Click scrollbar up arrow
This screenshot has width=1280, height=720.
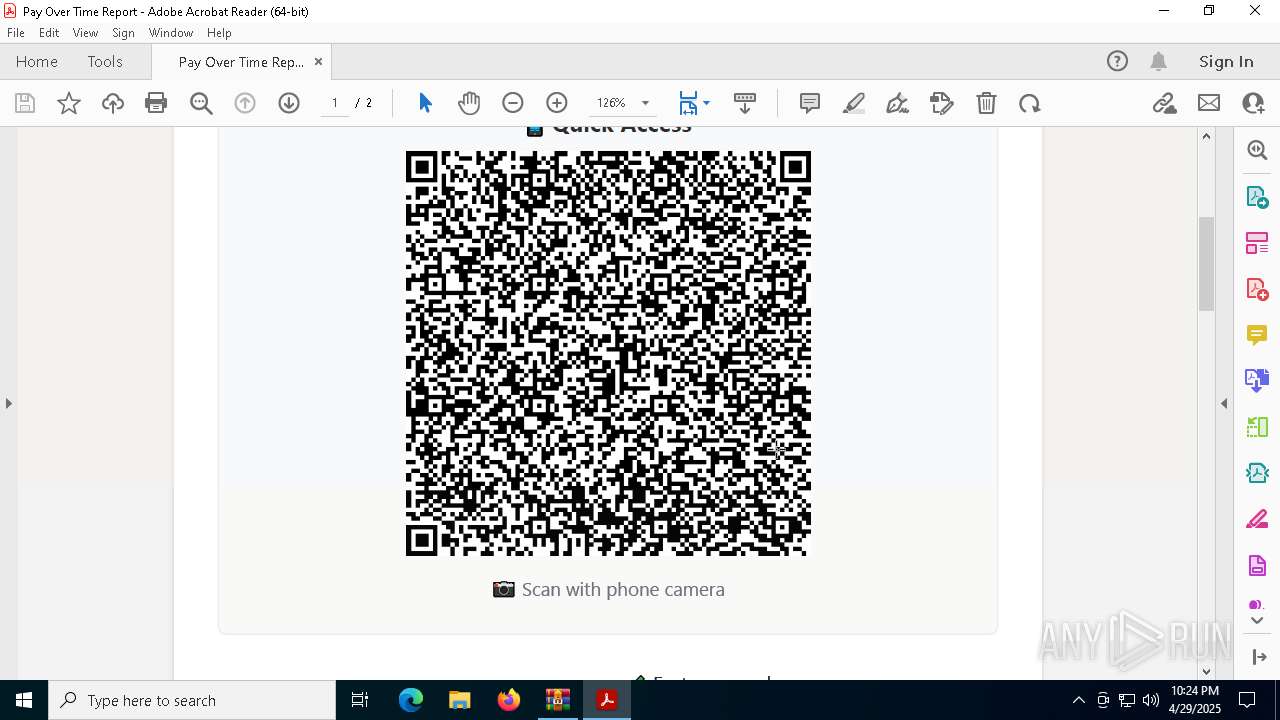1206,136
